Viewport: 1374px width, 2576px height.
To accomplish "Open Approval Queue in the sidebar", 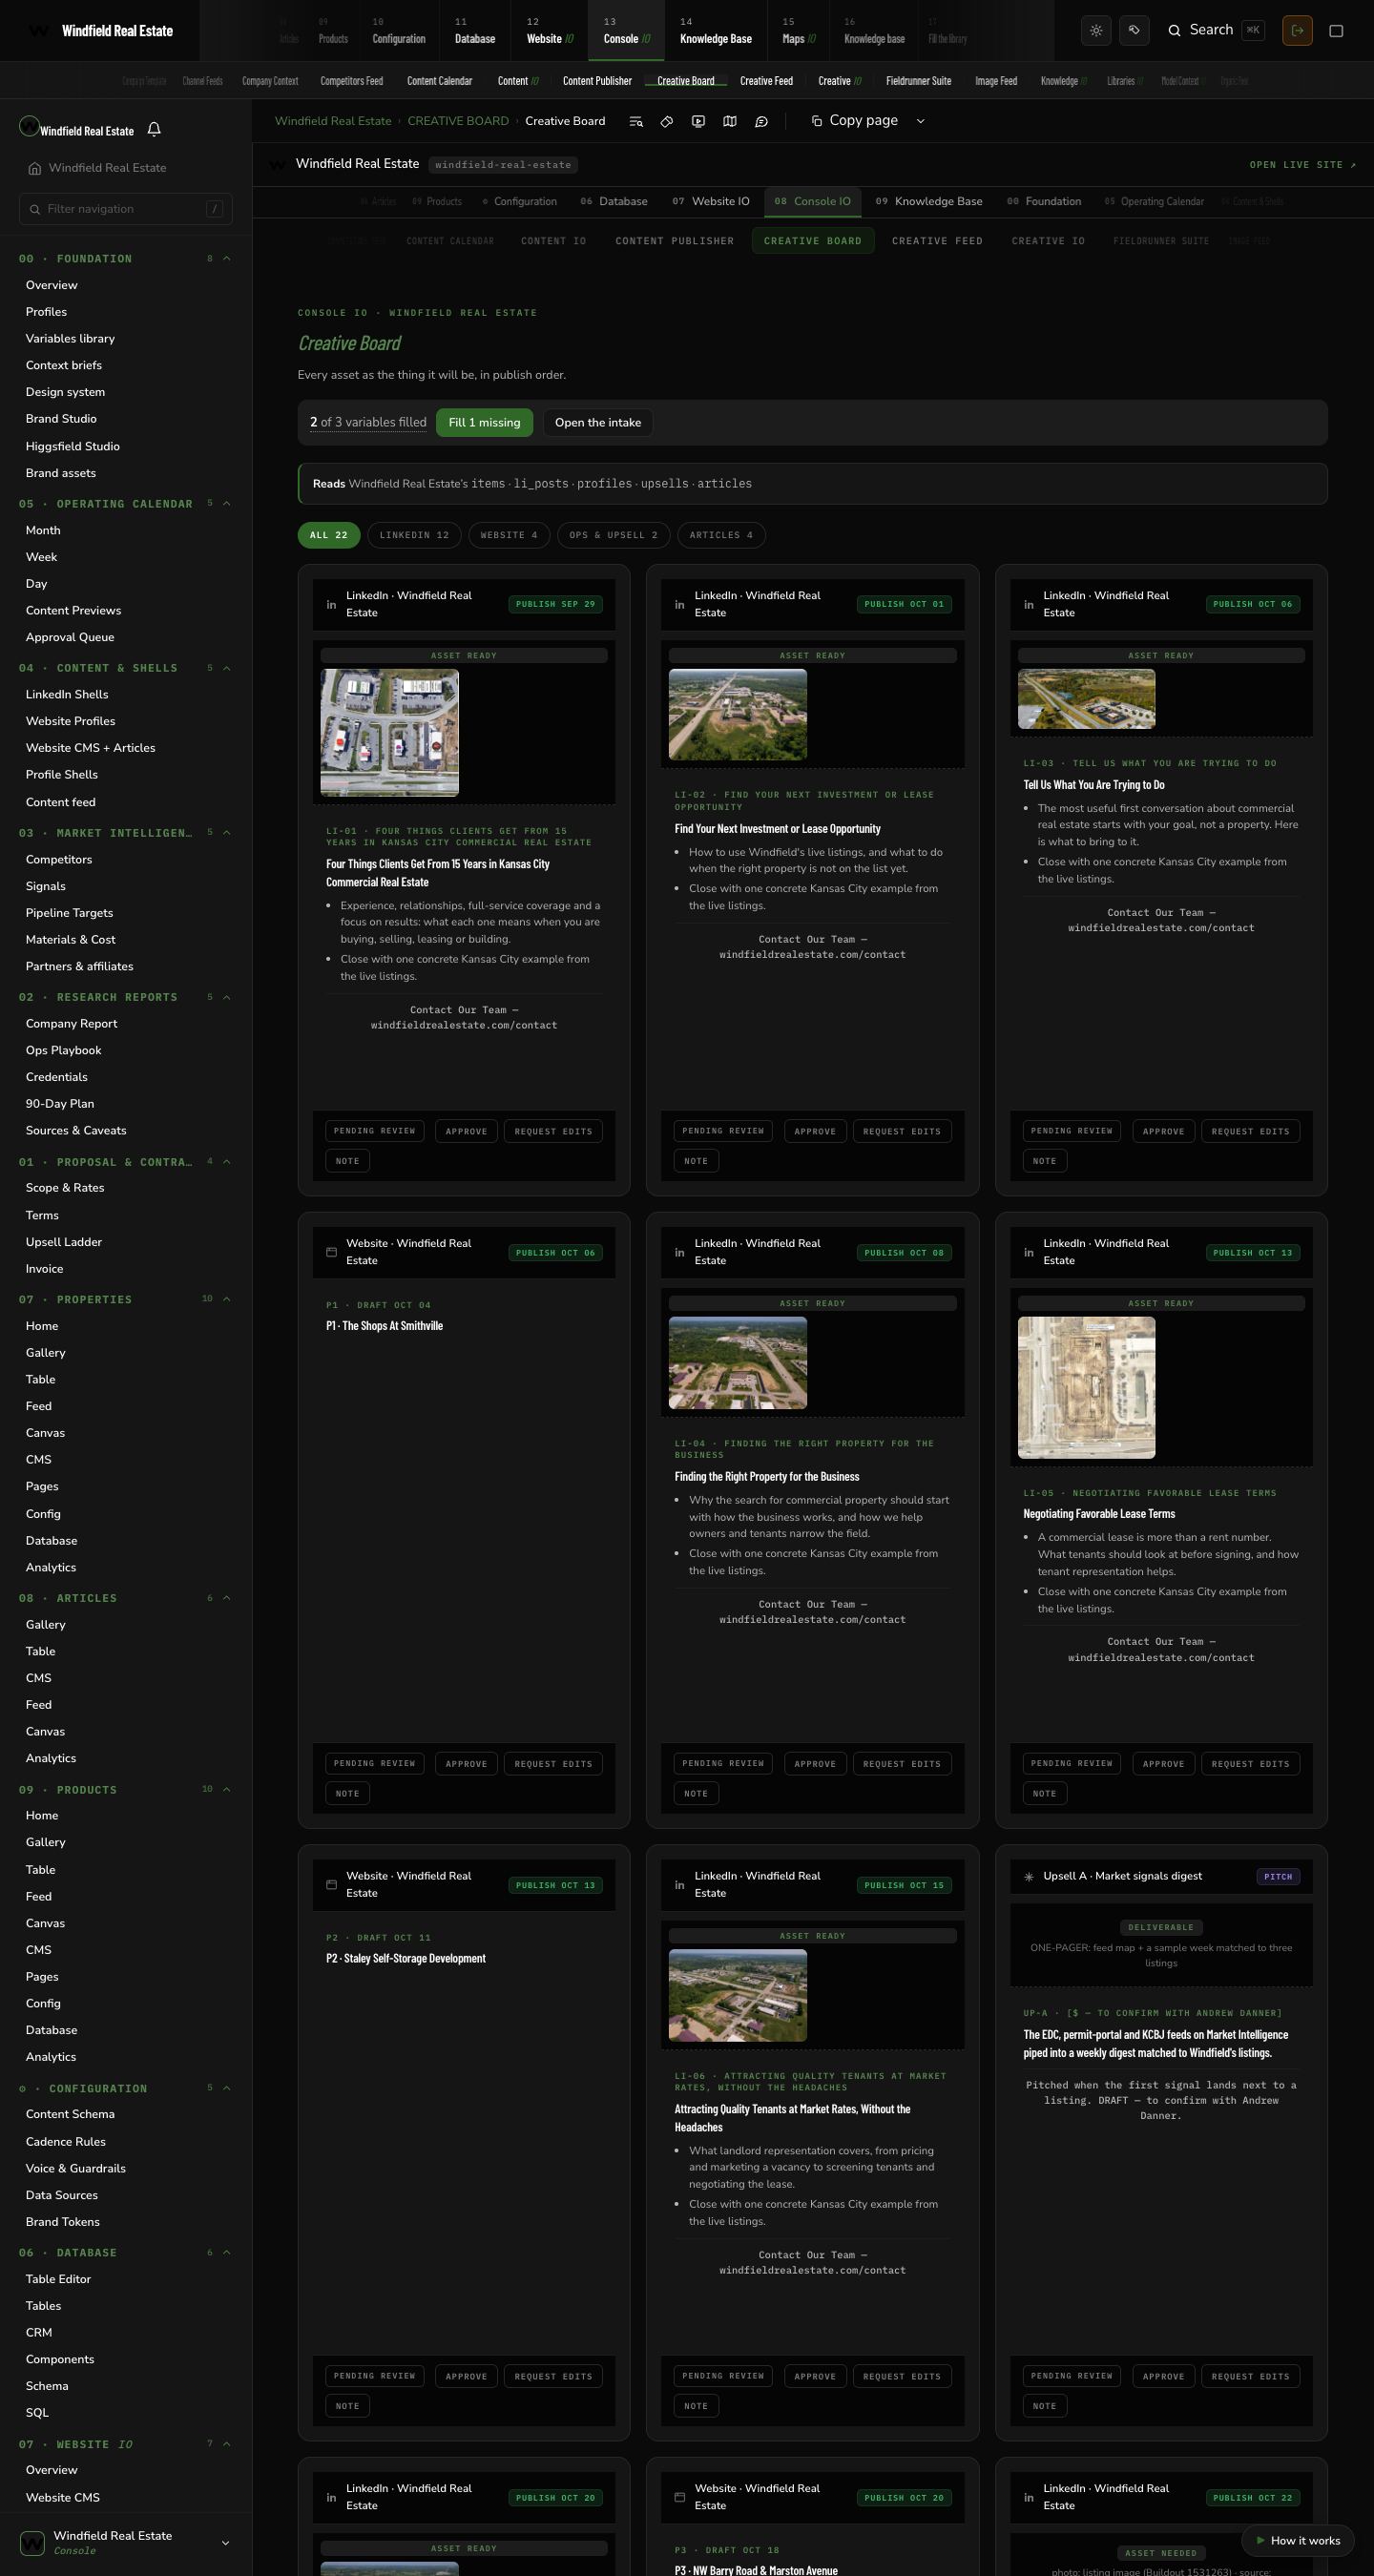I will [70, 637].
